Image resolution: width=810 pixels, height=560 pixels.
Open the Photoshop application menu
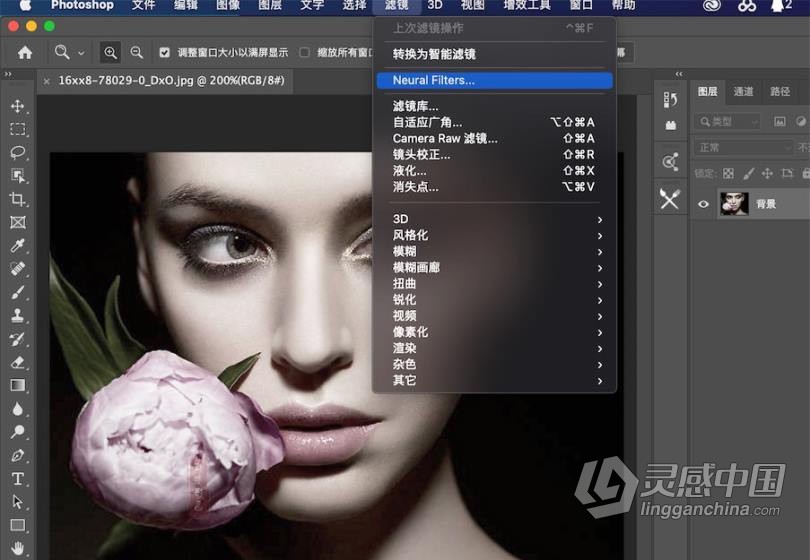tap(82, 5)
